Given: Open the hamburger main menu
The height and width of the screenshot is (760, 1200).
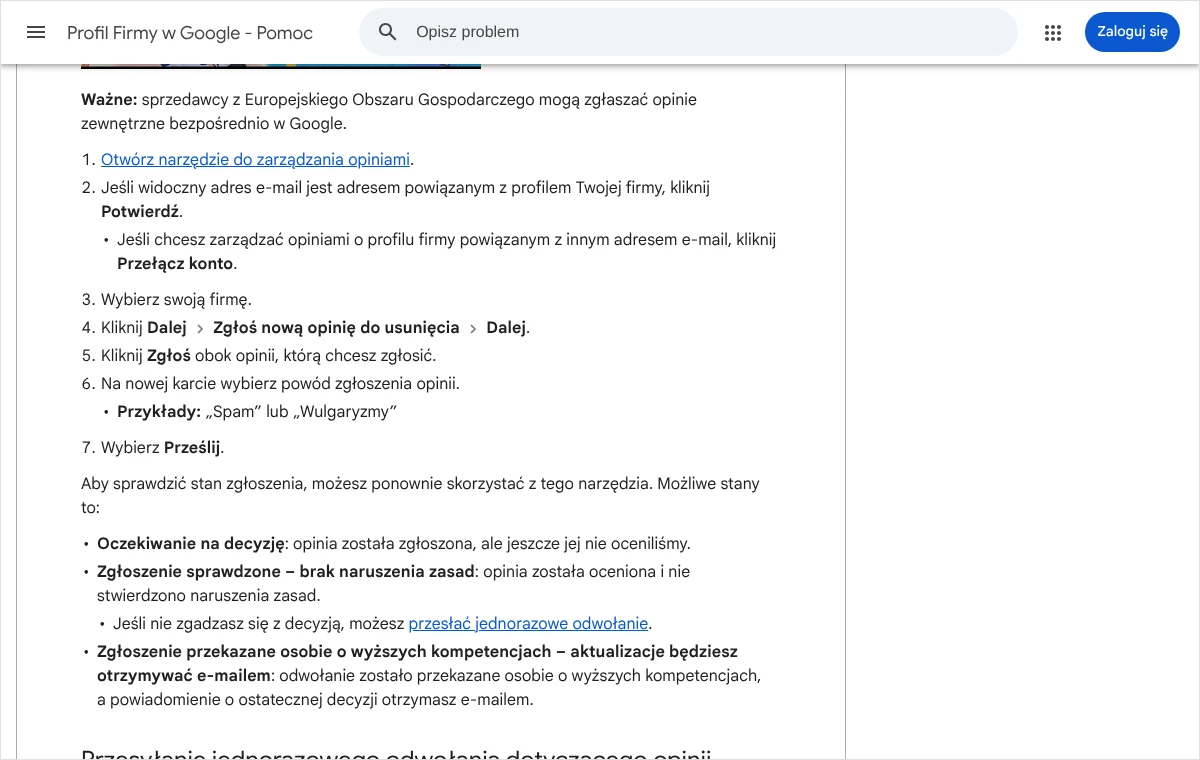Looking at the screenshot, I should click(36, 32).
